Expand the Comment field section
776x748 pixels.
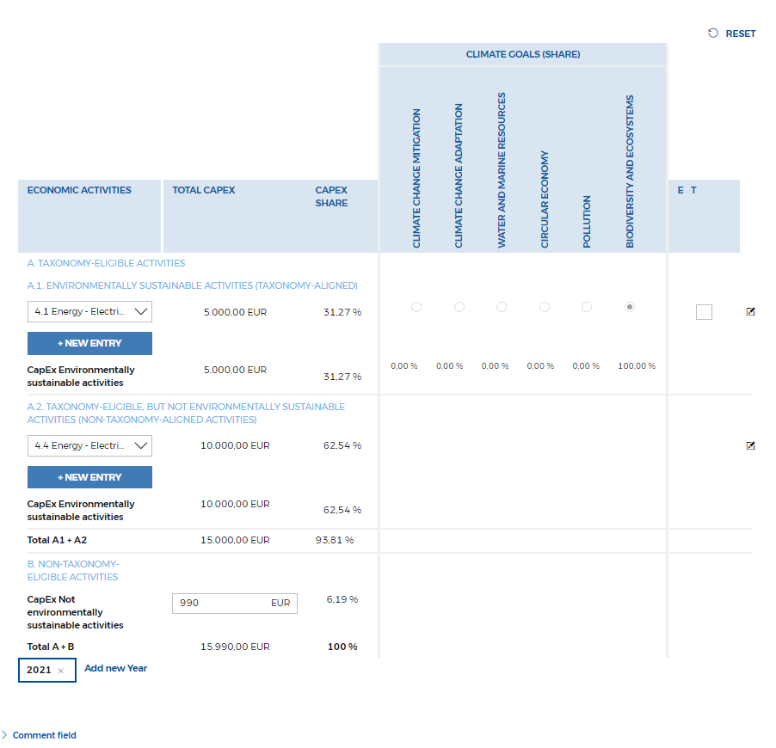(x=40, y=735)
